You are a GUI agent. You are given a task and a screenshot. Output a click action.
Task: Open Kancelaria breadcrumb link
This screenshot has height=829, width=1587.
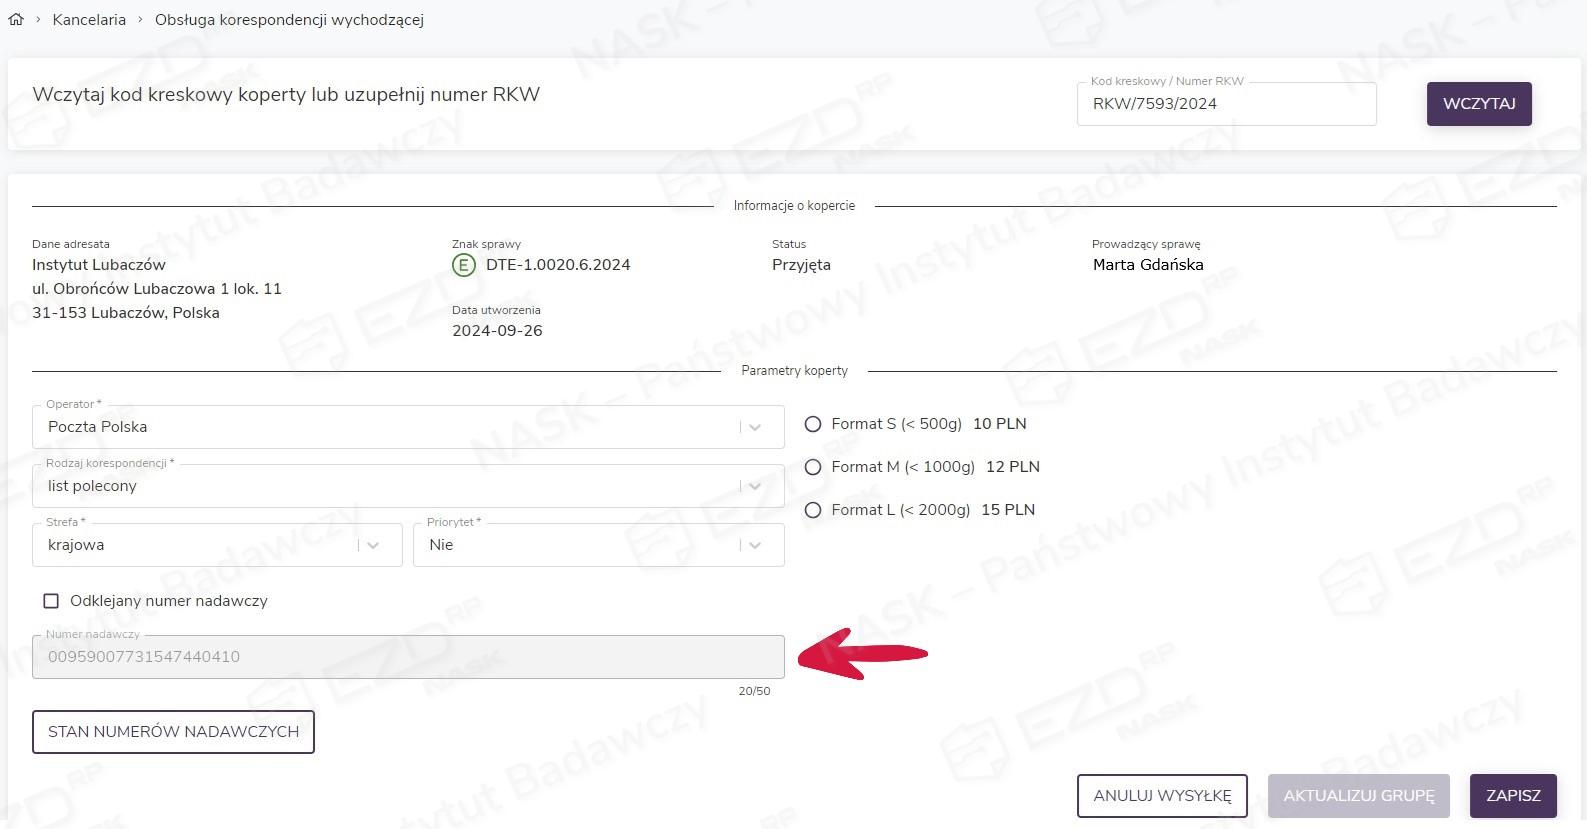click(x=89, y=20)
